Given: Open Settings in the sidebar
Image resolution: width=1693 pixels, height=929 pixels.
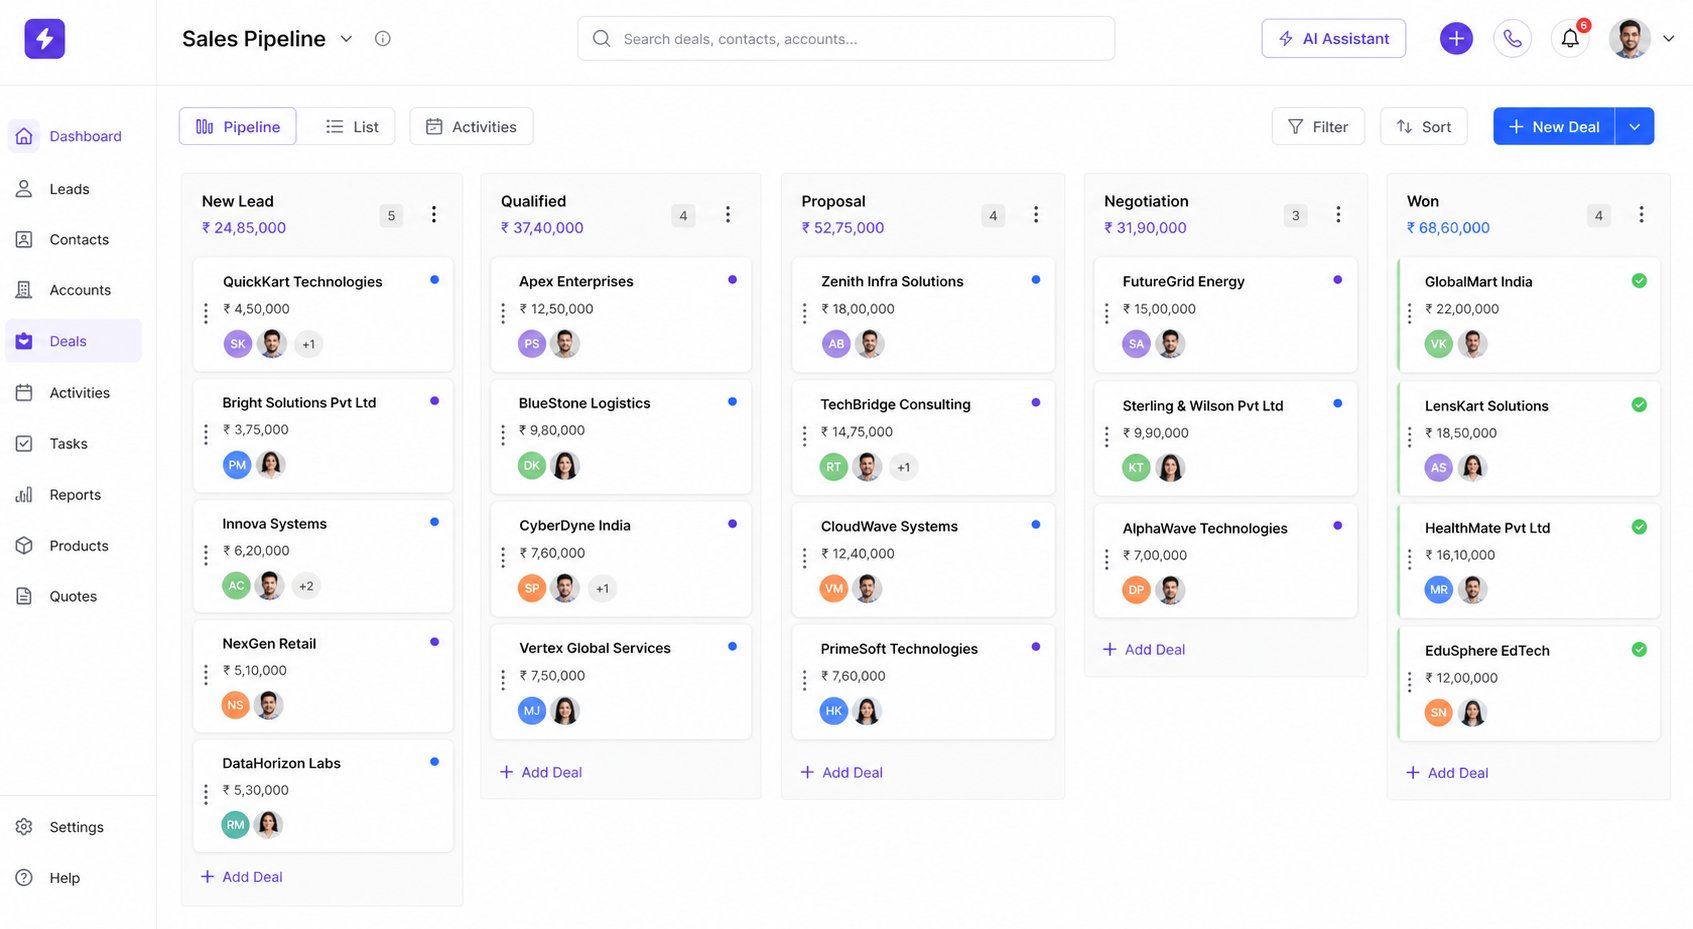Looking at the screenshot, I should tap(74, 827).
